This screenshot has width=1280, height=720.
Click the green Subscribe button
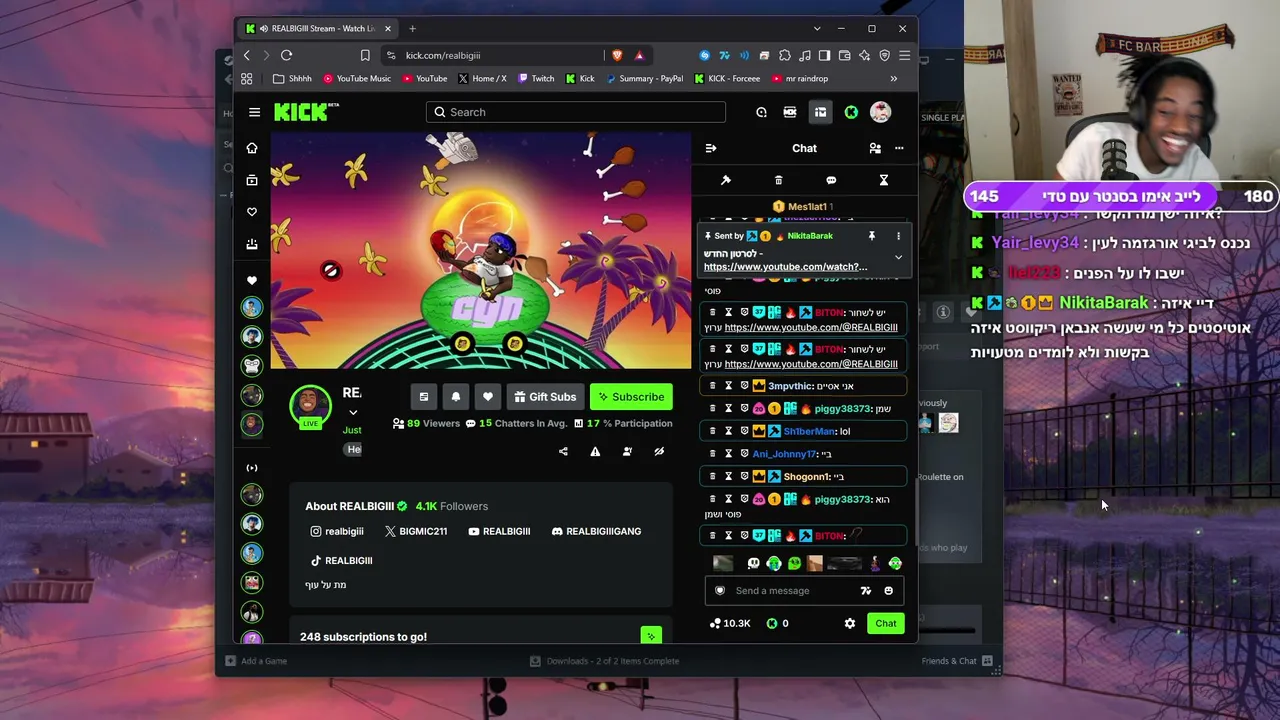coord(631,397)
